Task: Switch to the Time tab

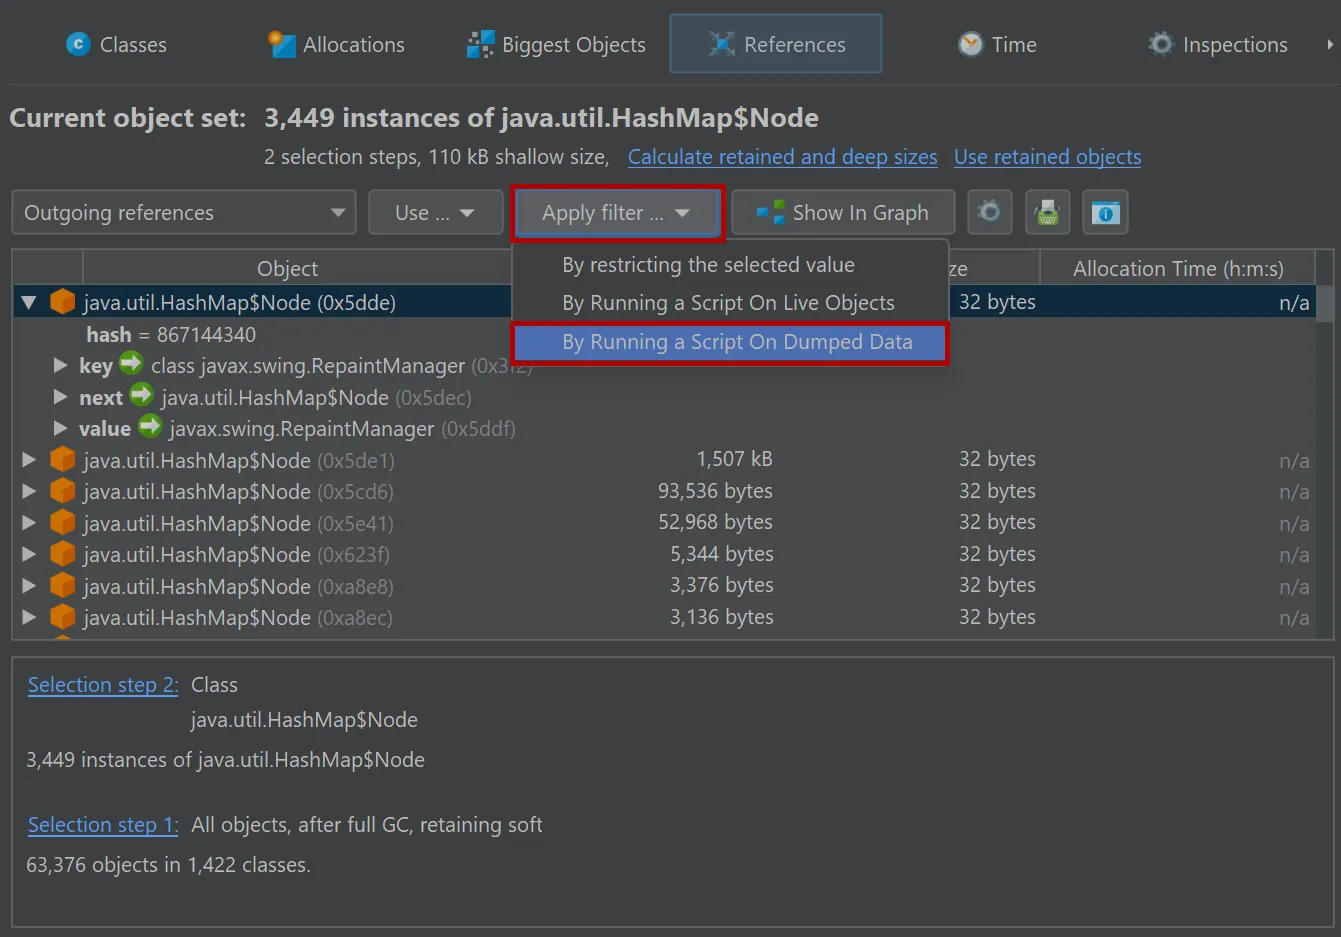Action: click(997, 44)
